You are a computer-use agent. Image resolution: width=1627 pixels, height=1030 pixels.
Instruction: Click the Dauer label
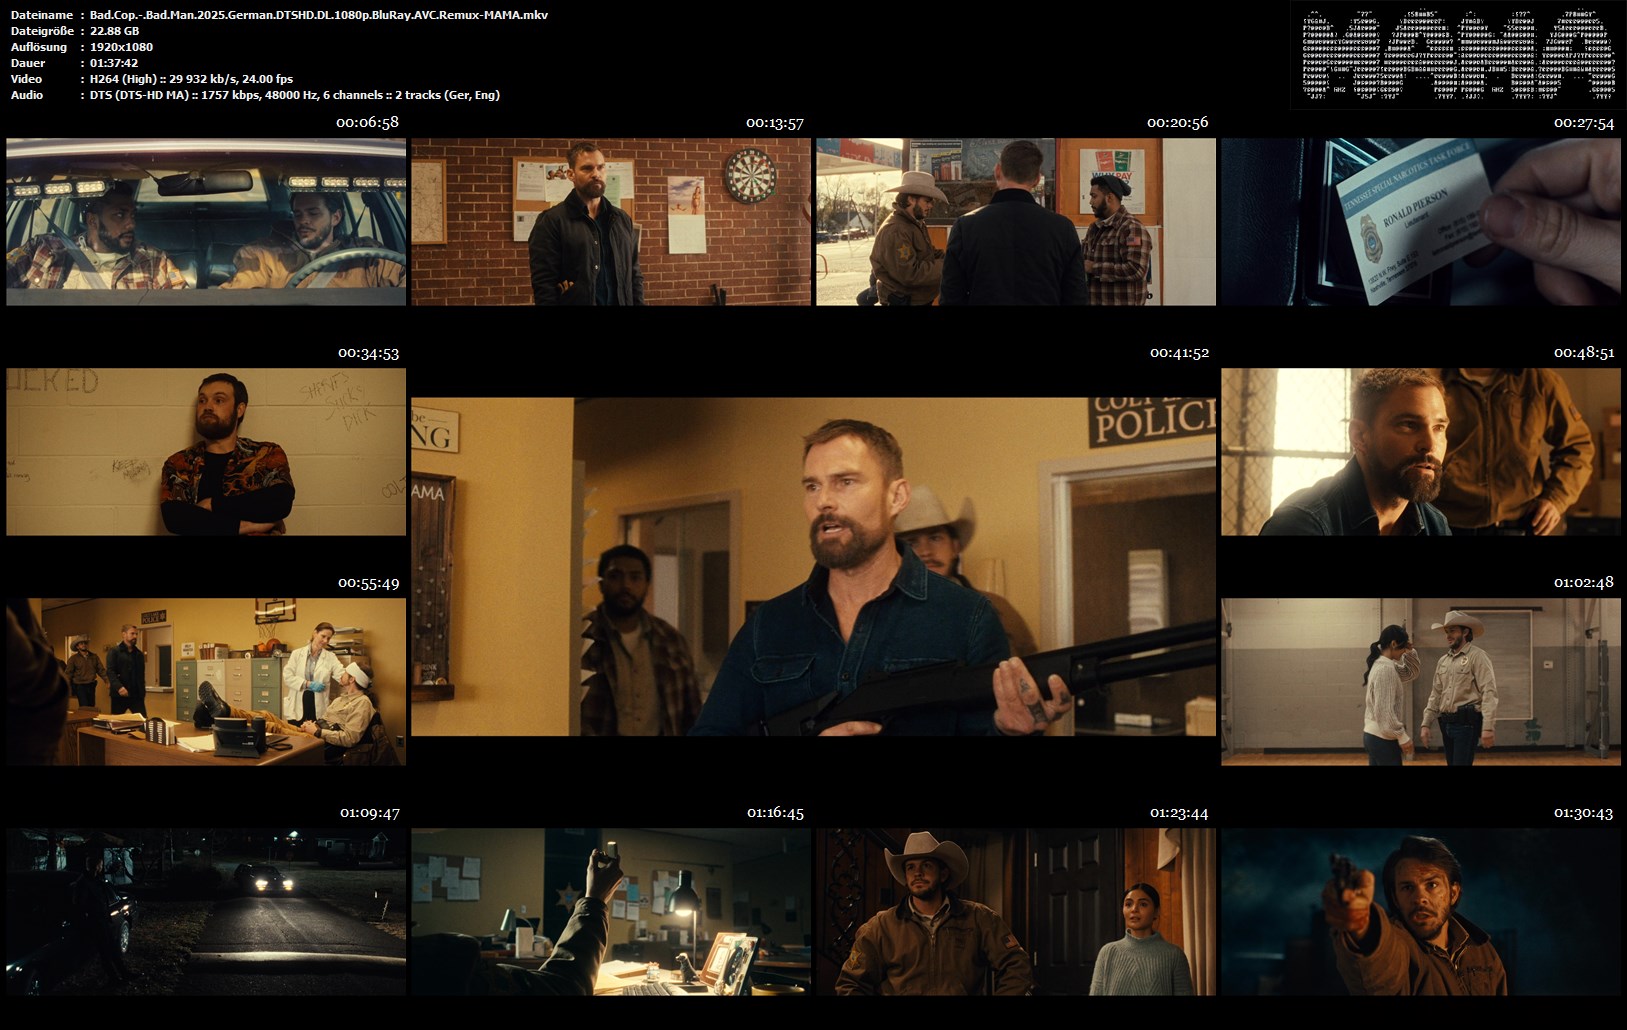point(27,63)
